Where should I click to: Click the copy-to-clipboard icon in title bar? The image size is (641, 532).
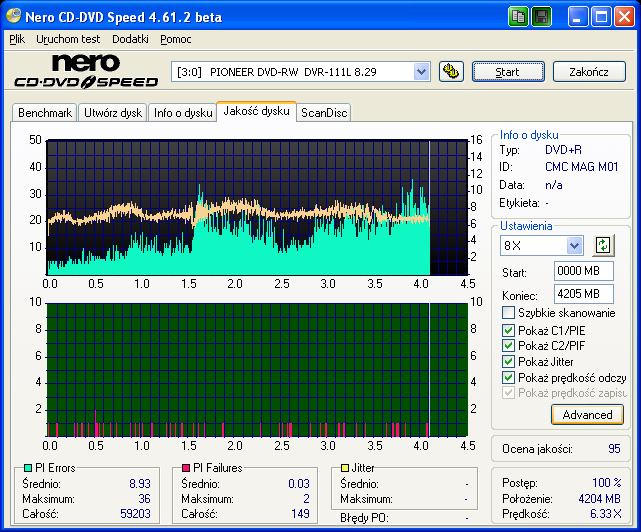(518, 17)
